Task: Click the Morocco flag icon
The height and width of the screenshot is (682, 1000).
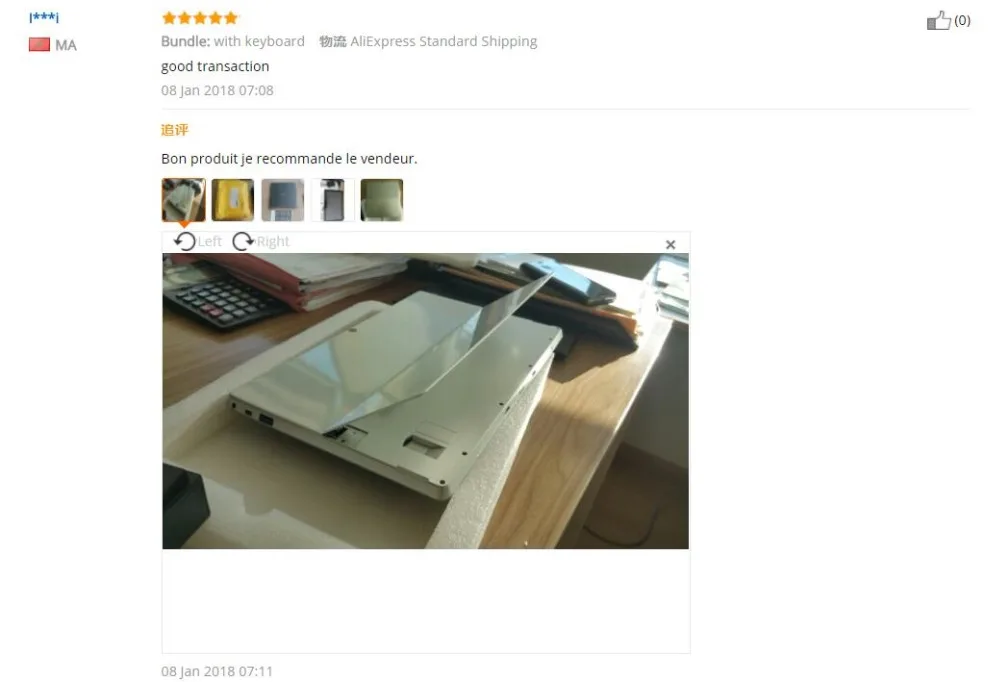Action: (39, 45)
